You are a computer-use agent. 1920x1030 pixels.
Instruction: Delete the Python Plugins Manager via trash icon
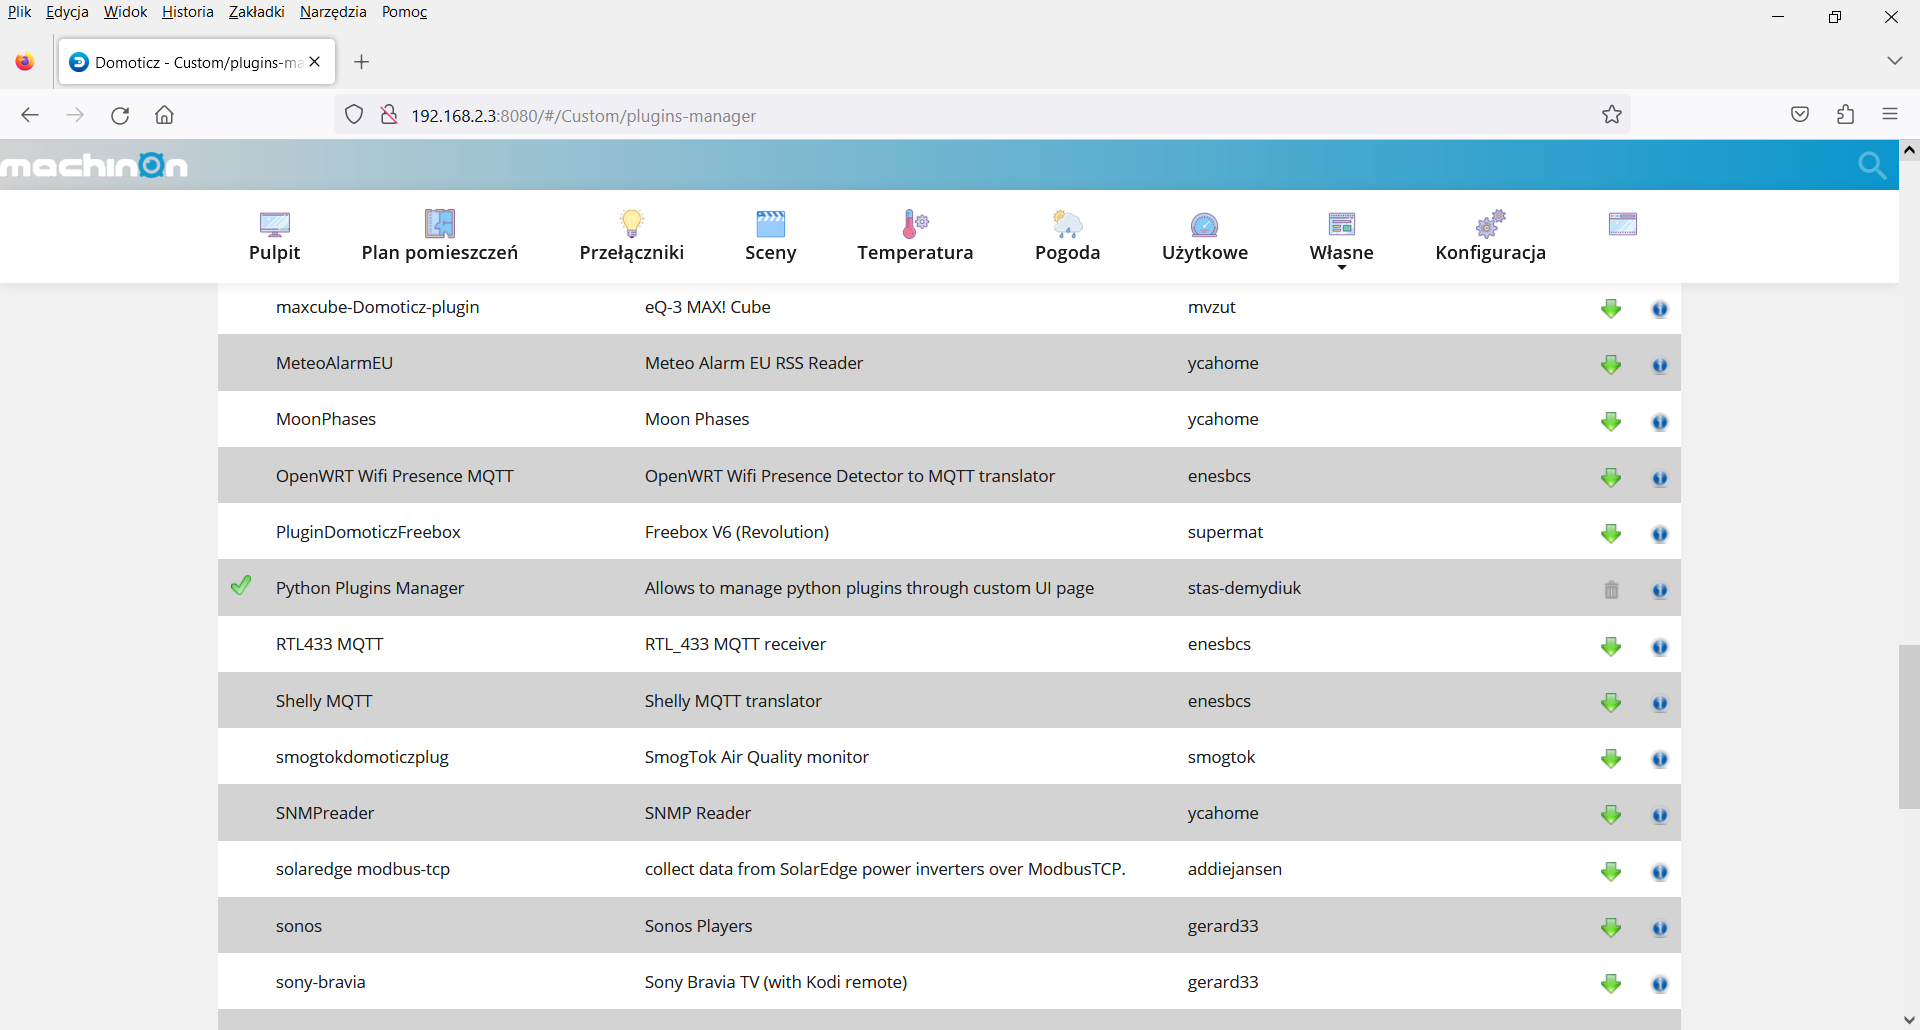click(x=1611, y=590)
